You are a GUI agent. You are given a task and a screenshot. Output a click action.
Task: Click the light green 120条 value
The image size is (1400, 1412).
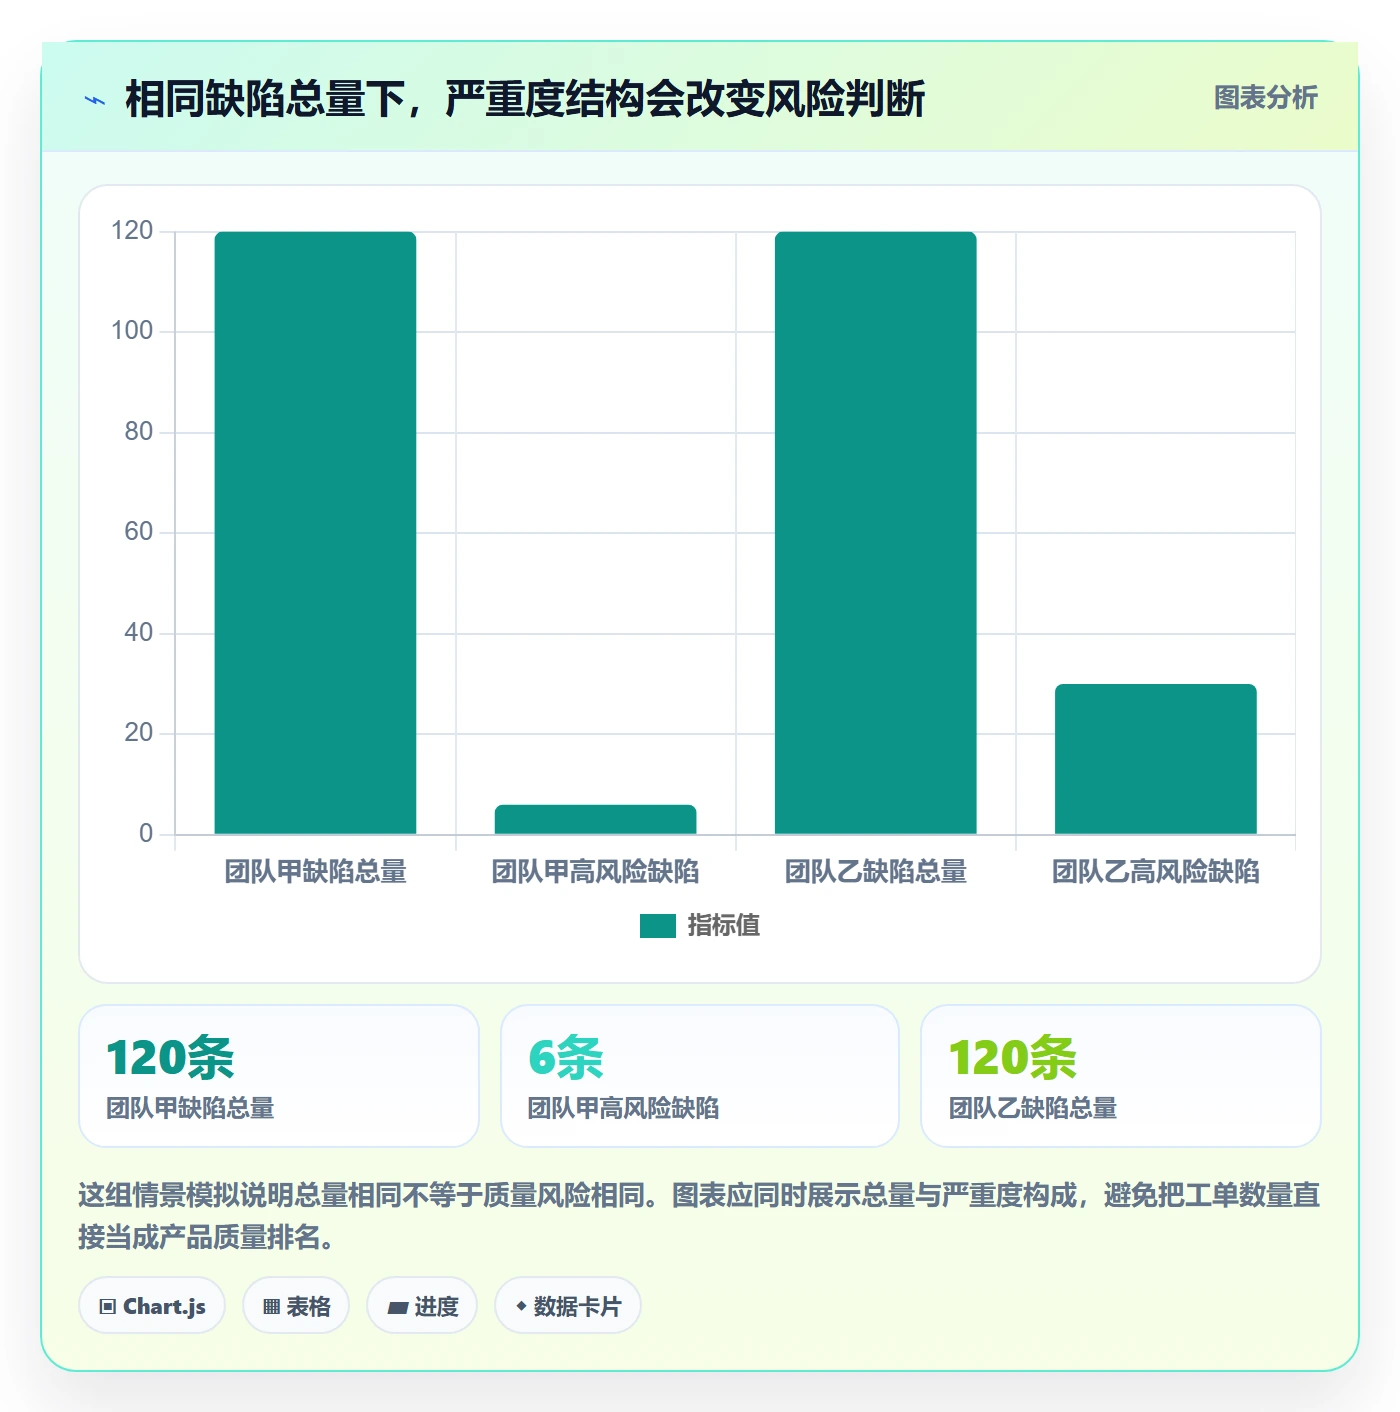[x=1012, y=1058]
